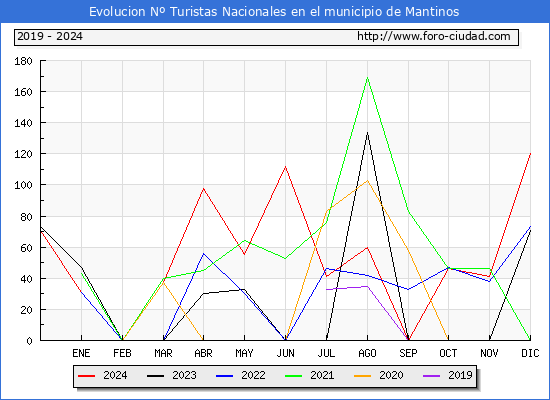Image resolution: width=550 pixels, height=400 pixels.
Task: Click the green 2021 point at MAY
Action: pos(244,240)
